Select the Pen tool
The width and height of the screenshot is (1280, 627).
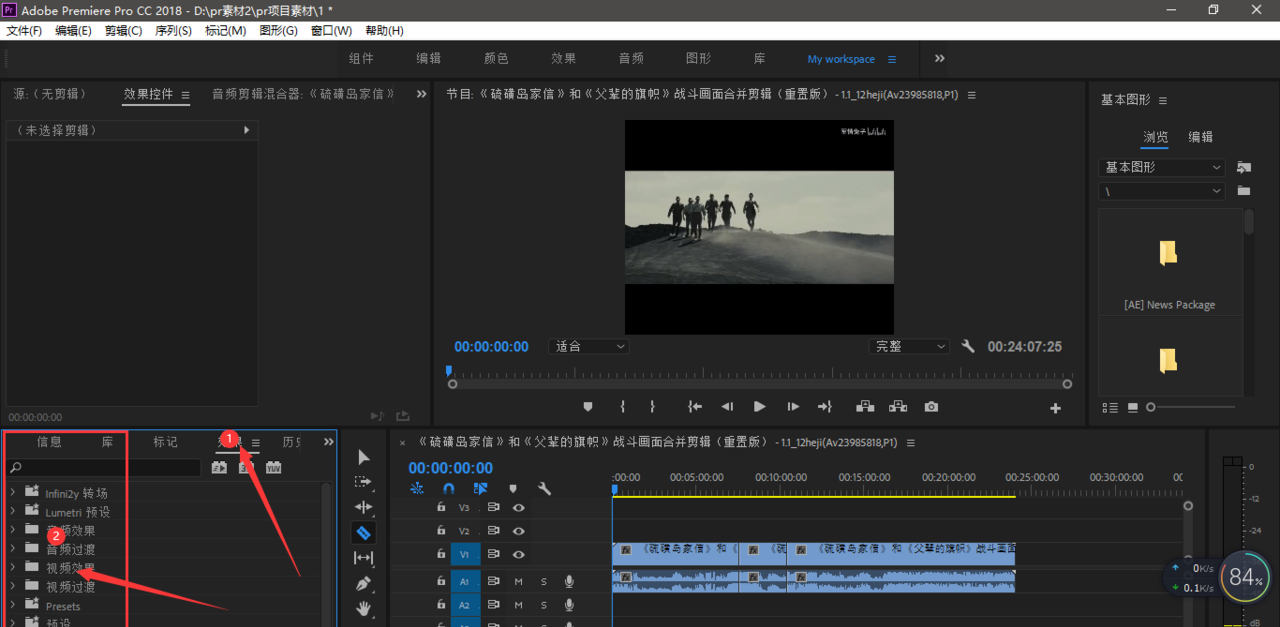pyautogui.click(x=363, y=583)
